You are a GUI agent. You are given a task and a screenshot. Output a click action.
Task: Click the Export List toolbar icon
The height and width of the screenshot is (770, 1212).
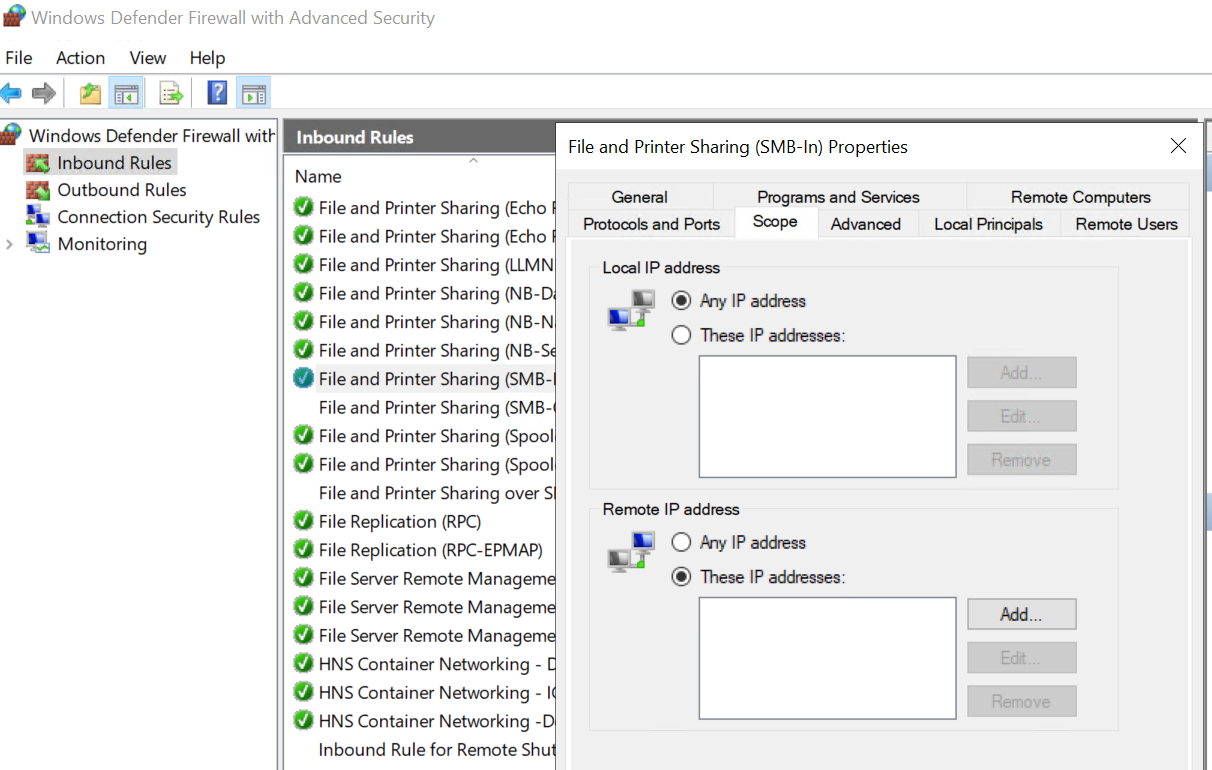coord(172,94)
